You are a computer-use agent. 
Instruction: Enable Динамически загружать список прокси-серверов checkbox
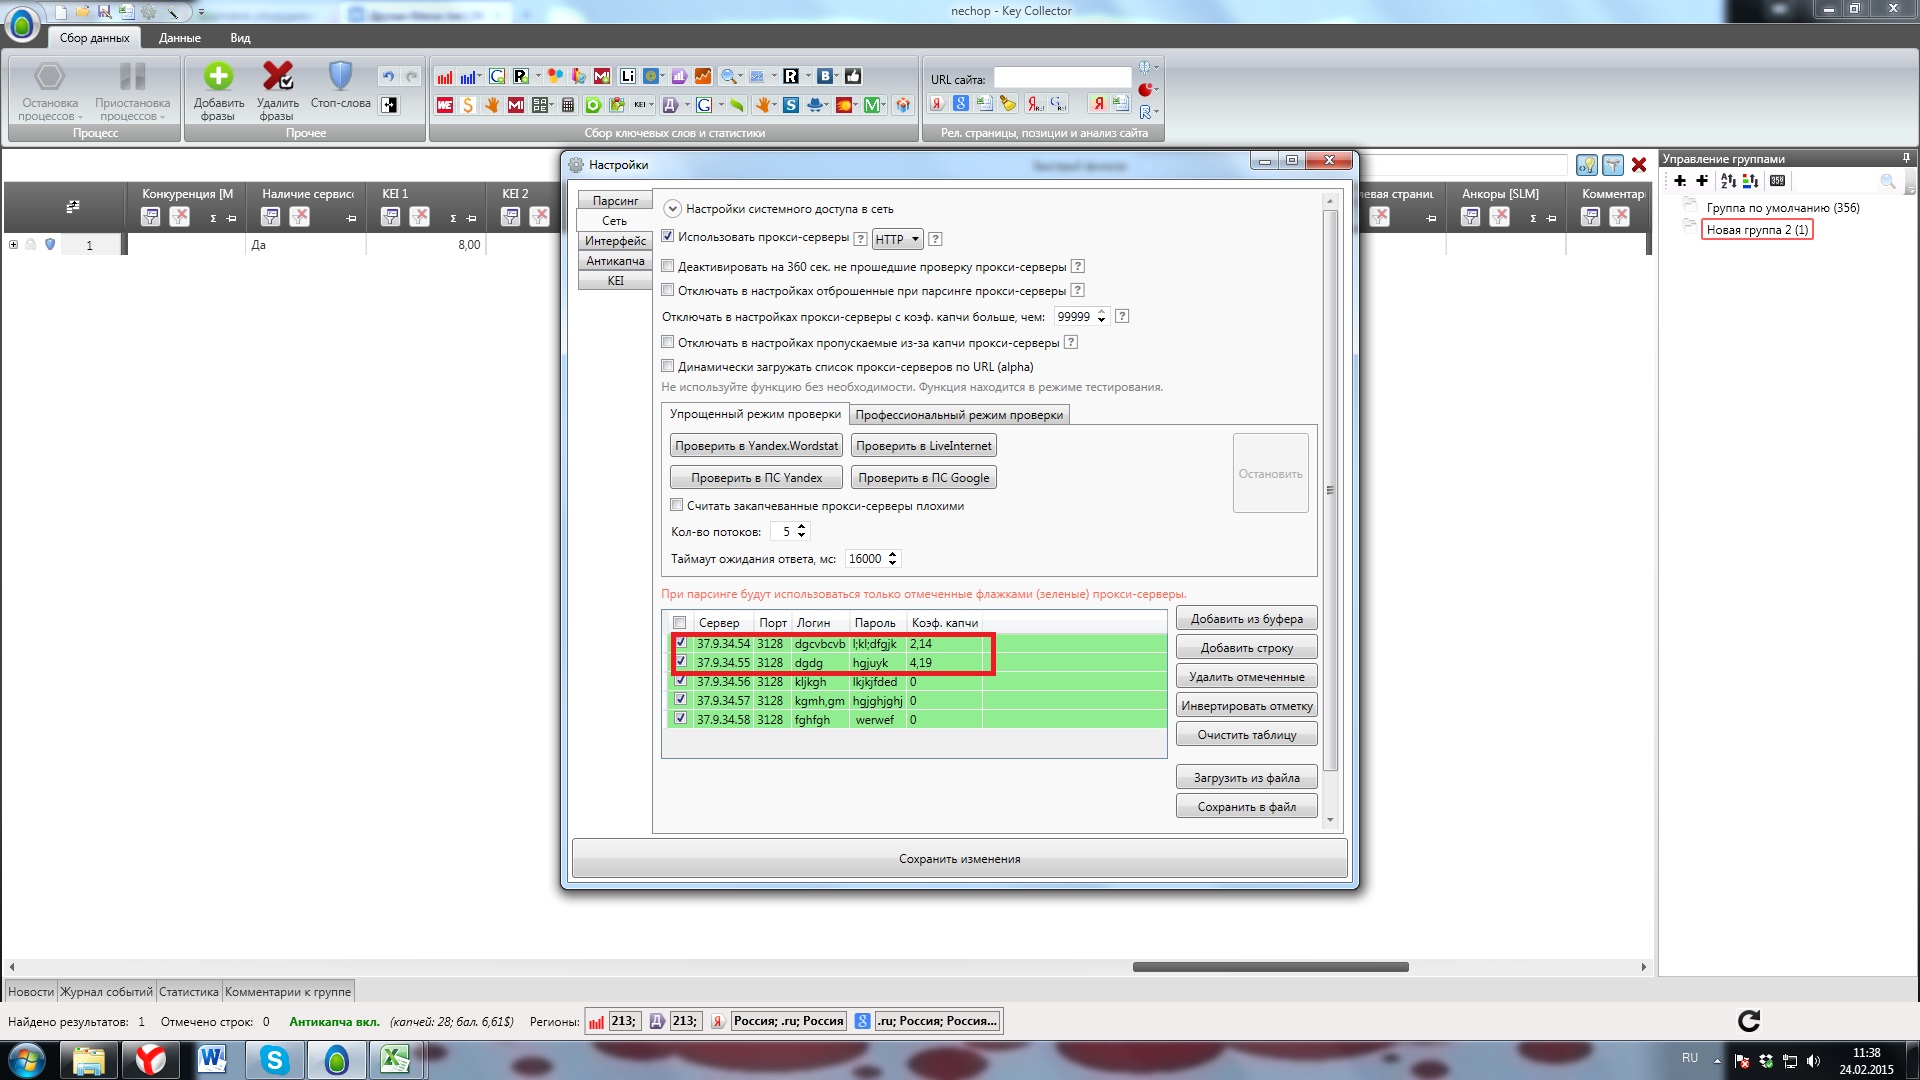668,366
